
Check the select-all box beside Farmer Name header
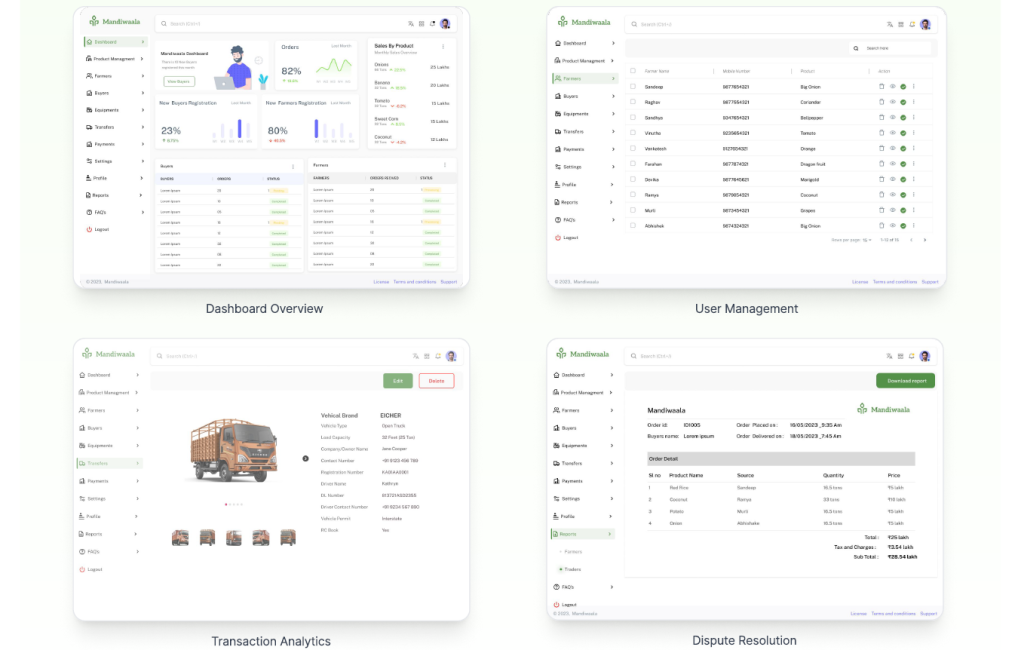[633, 71]
